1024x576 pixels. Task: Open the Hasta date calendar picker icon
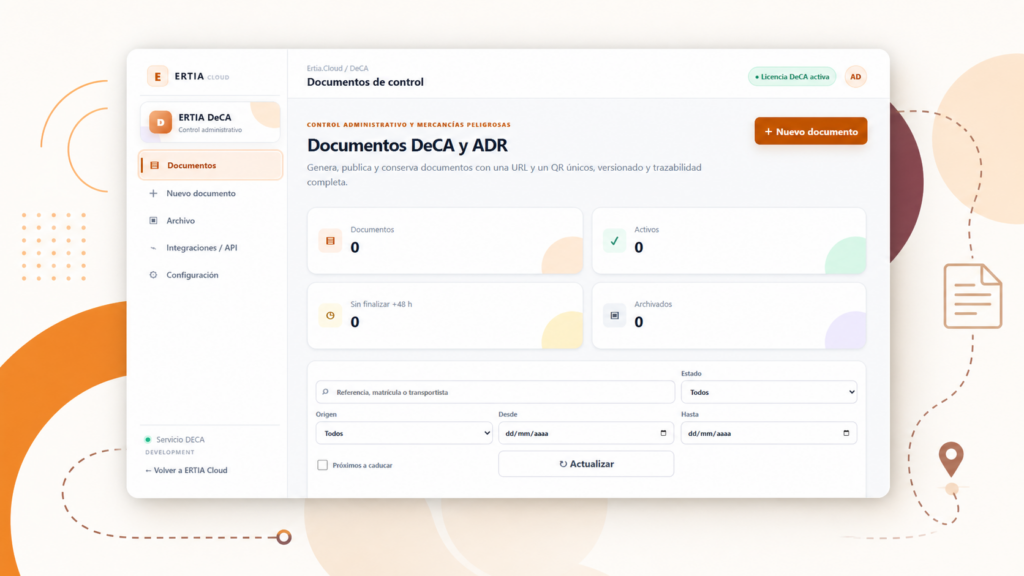pos(846,433)
